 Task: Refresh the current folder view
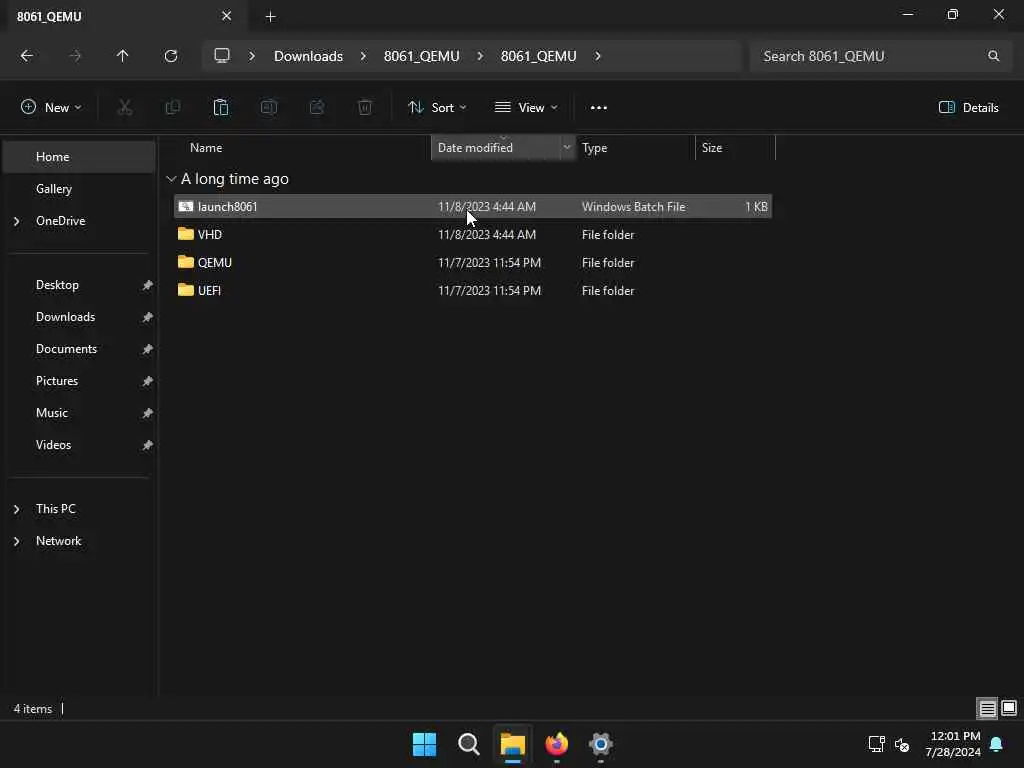(x=171, y=56)
